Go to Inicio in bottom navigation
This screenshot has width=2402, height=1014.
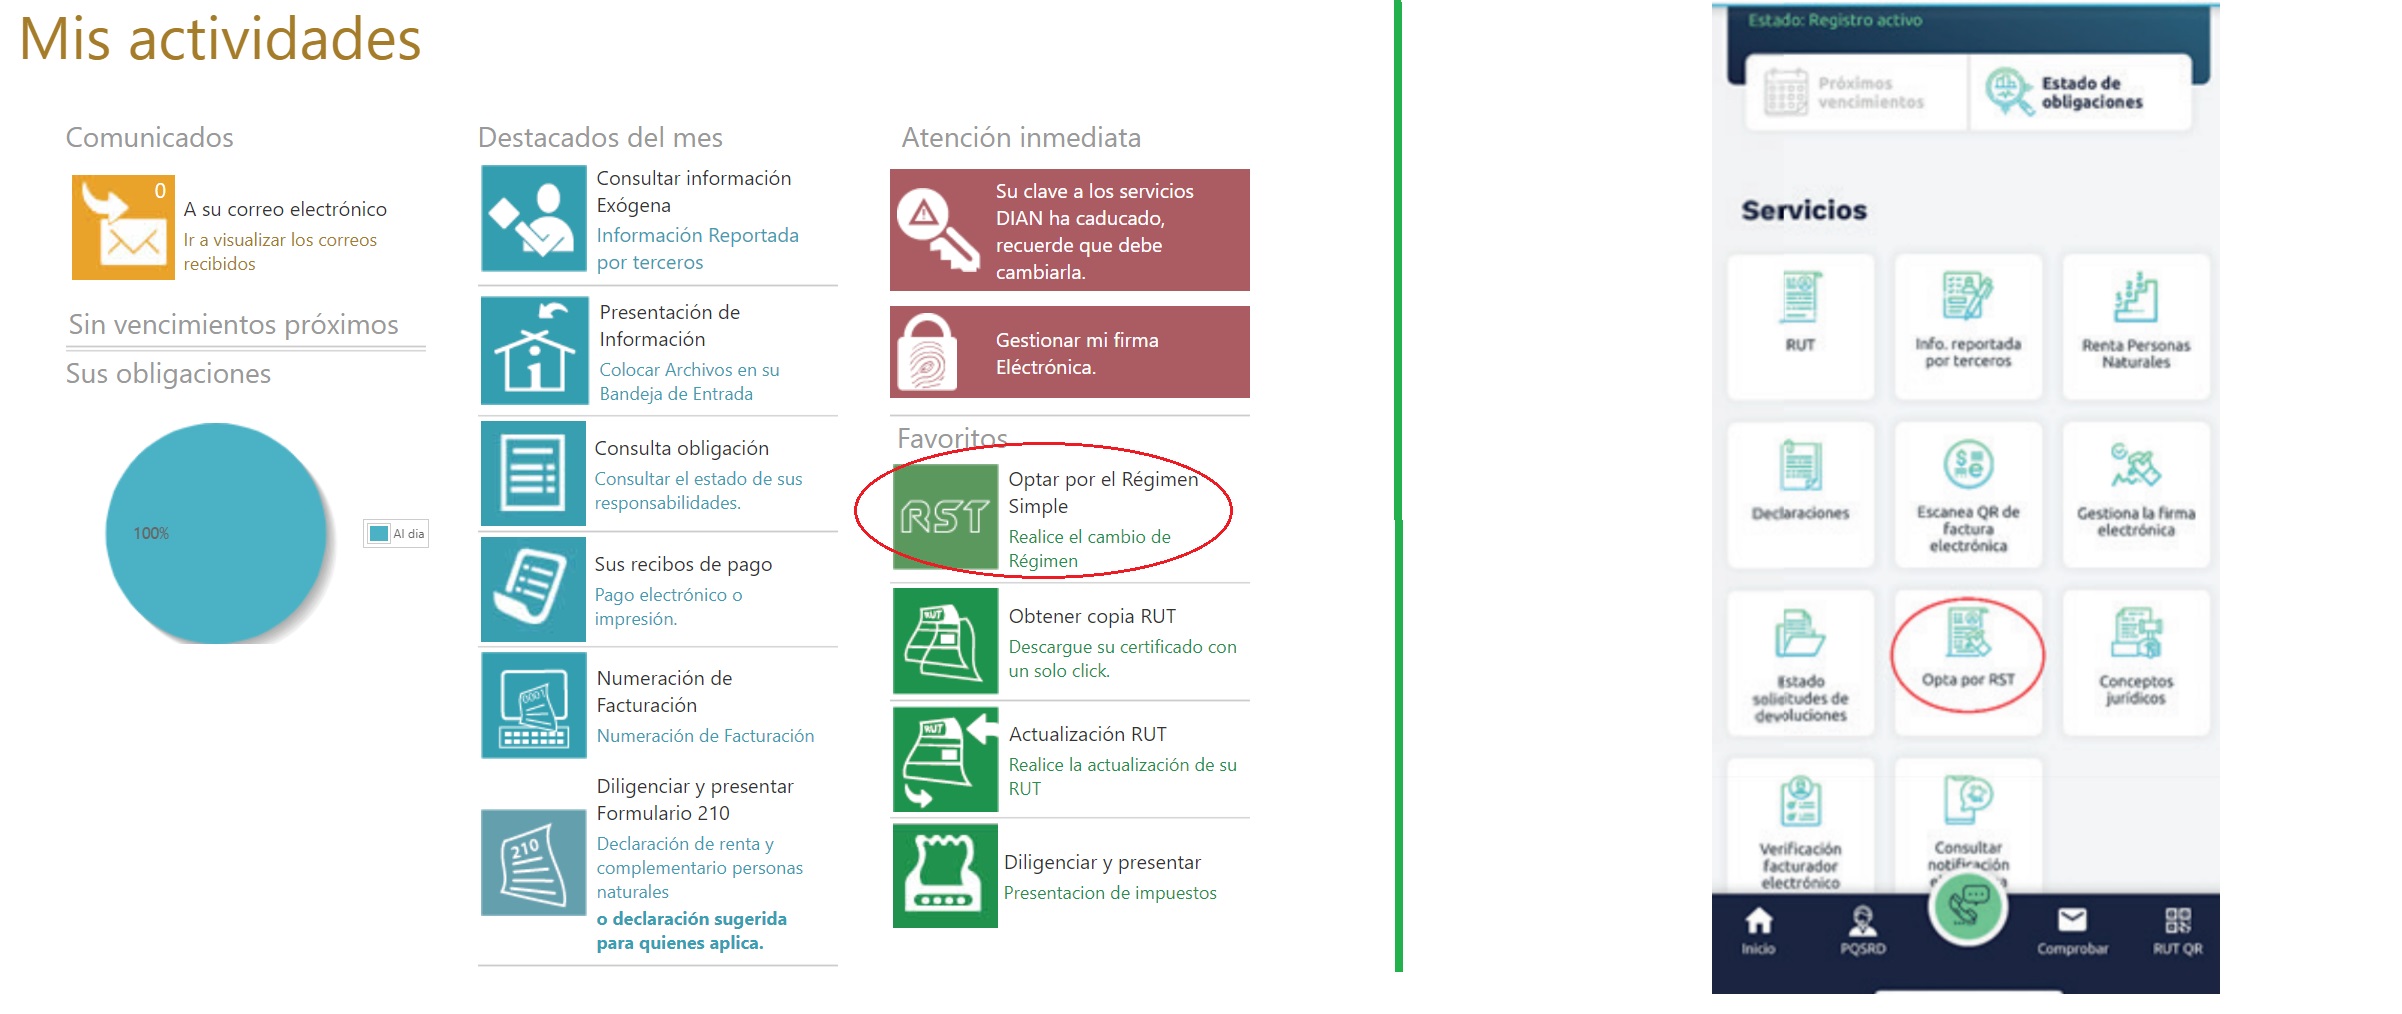coord(1758,930)
